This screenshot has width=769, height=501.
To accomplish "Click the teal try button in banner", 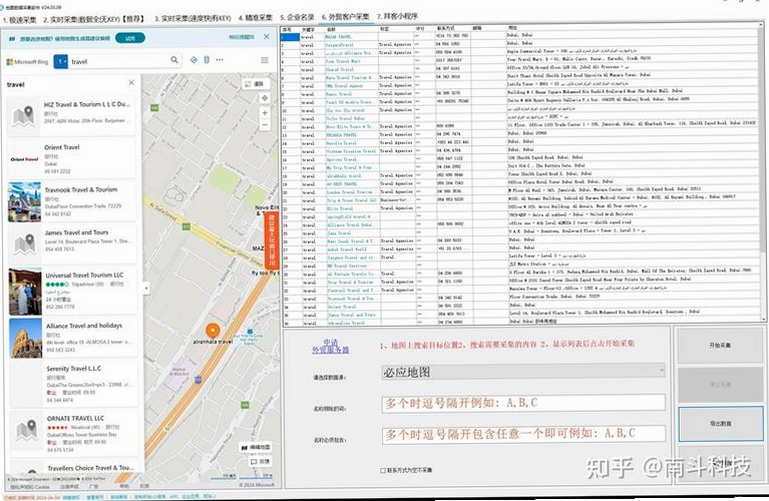I will click(130, 38).
